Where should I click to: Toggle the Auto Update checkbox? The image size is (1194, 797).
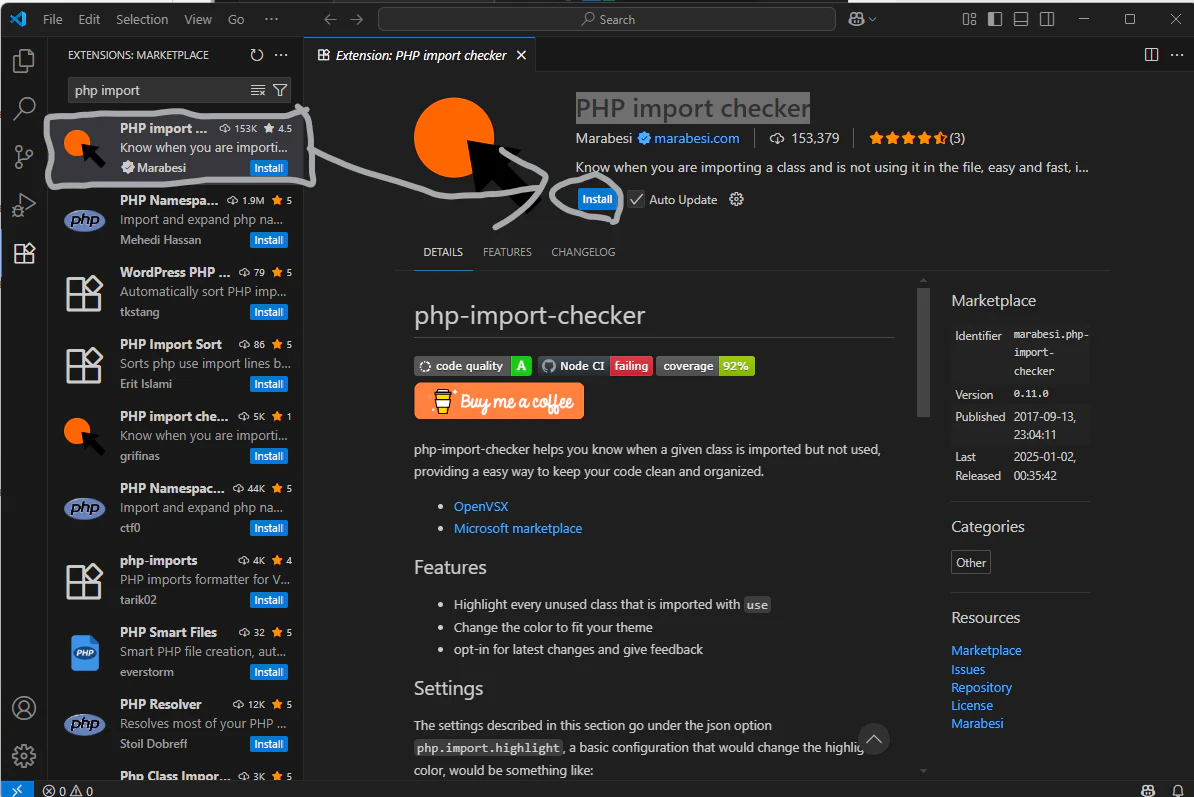pyautogui.click(x=637, y=199)
